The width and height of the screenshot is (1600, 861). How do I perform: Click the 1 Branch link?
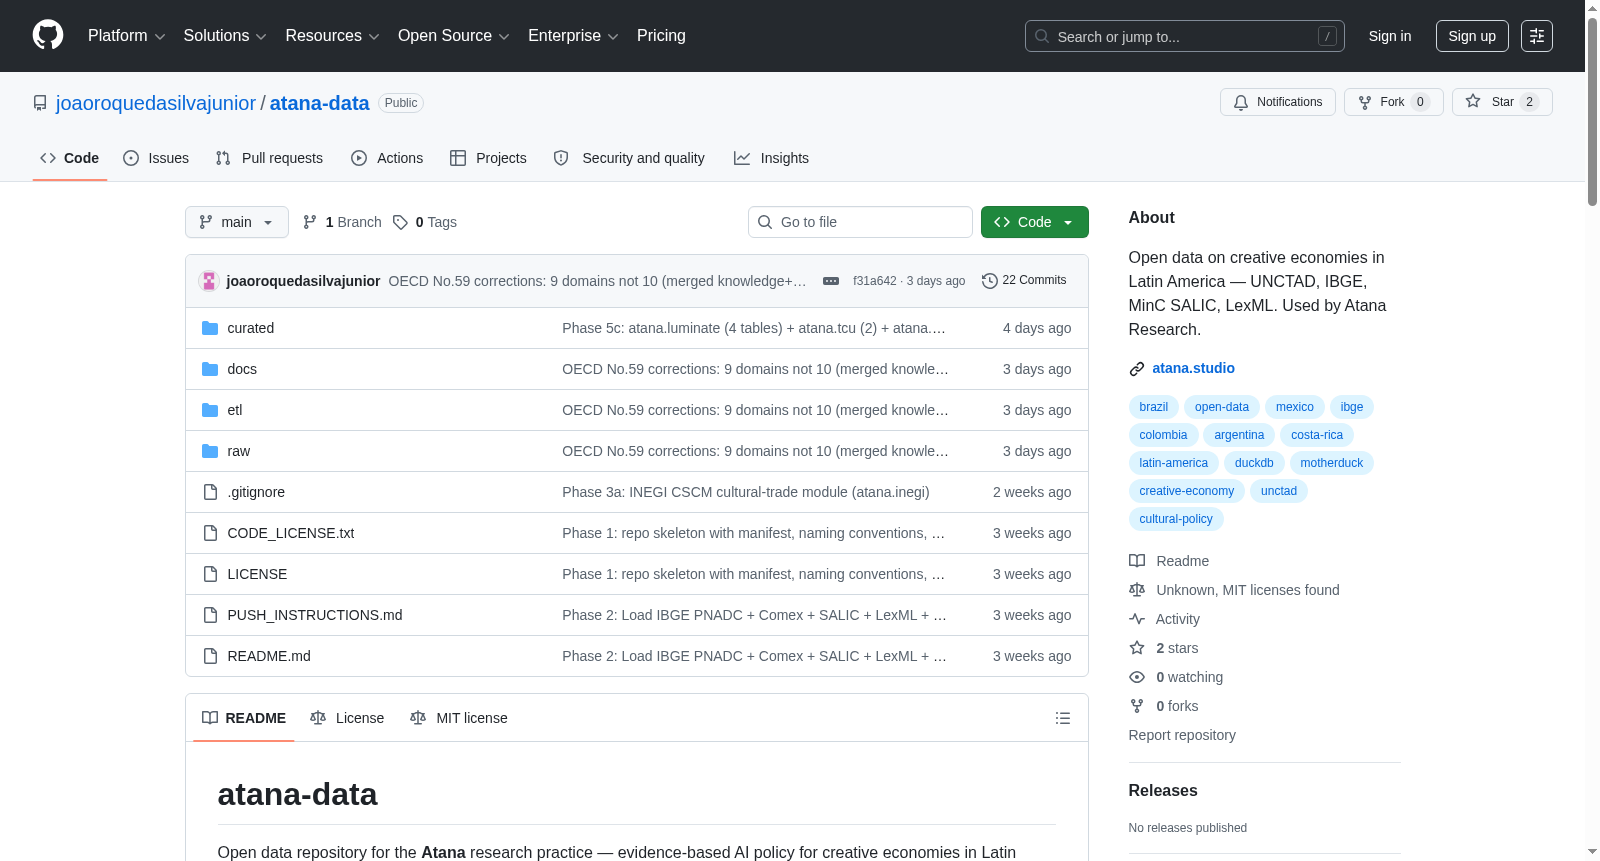coord(342,222)
